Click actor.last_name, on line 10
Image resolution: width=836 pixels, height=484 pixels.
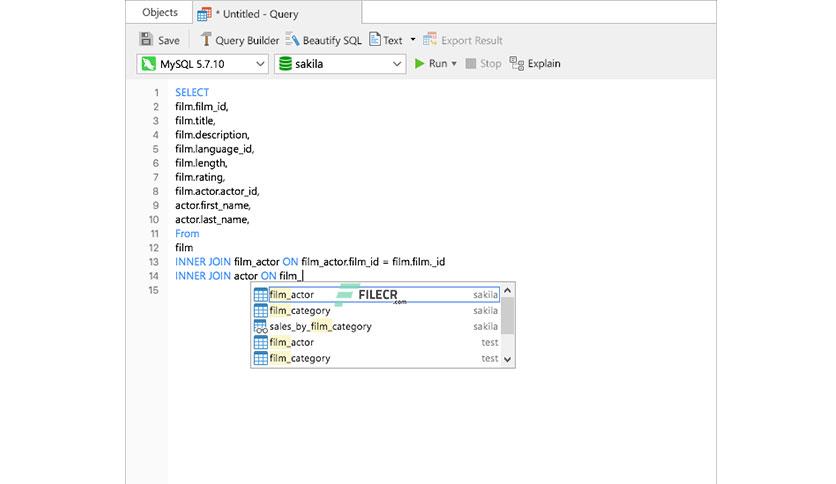tap(212, 219)
